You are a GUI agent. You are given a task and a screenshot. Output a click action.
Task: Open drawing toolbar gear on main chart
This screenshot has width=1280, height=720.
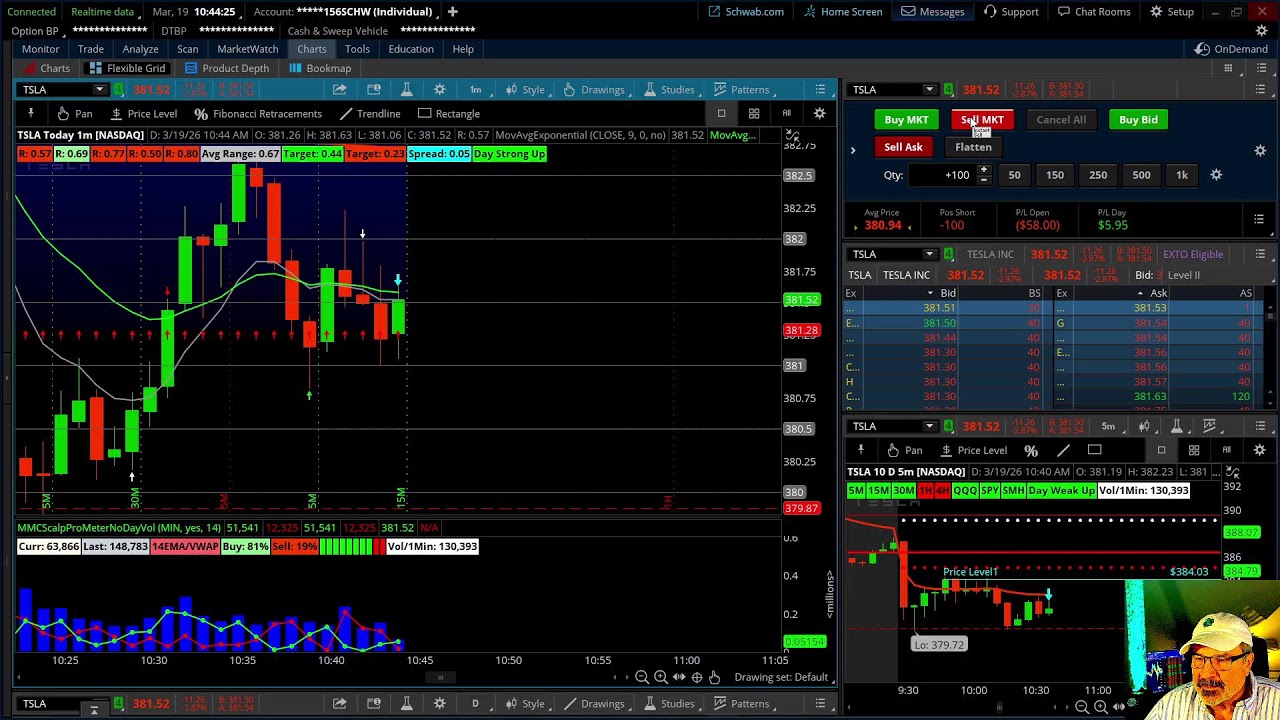819,113
